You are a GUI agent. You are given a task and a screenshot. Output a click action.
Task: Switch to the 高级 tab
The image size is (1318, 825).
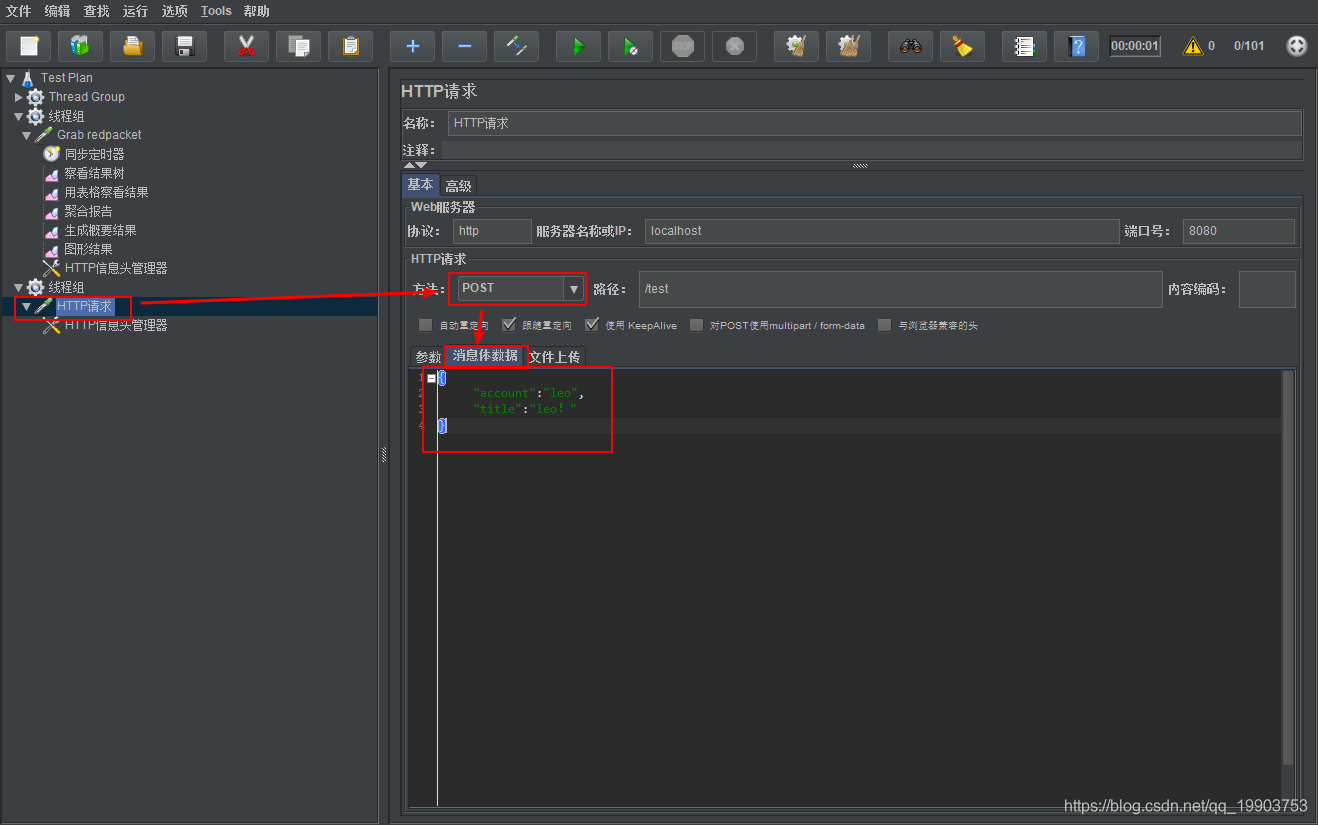click(x=458, y=186)
